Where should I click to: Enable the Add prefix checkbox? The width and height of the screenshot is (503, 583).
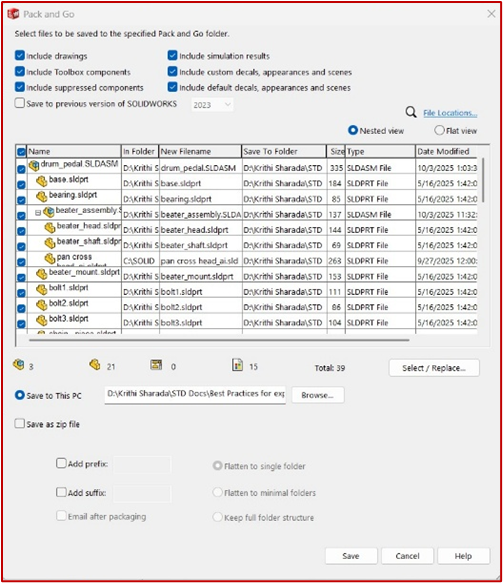point(61,464)
